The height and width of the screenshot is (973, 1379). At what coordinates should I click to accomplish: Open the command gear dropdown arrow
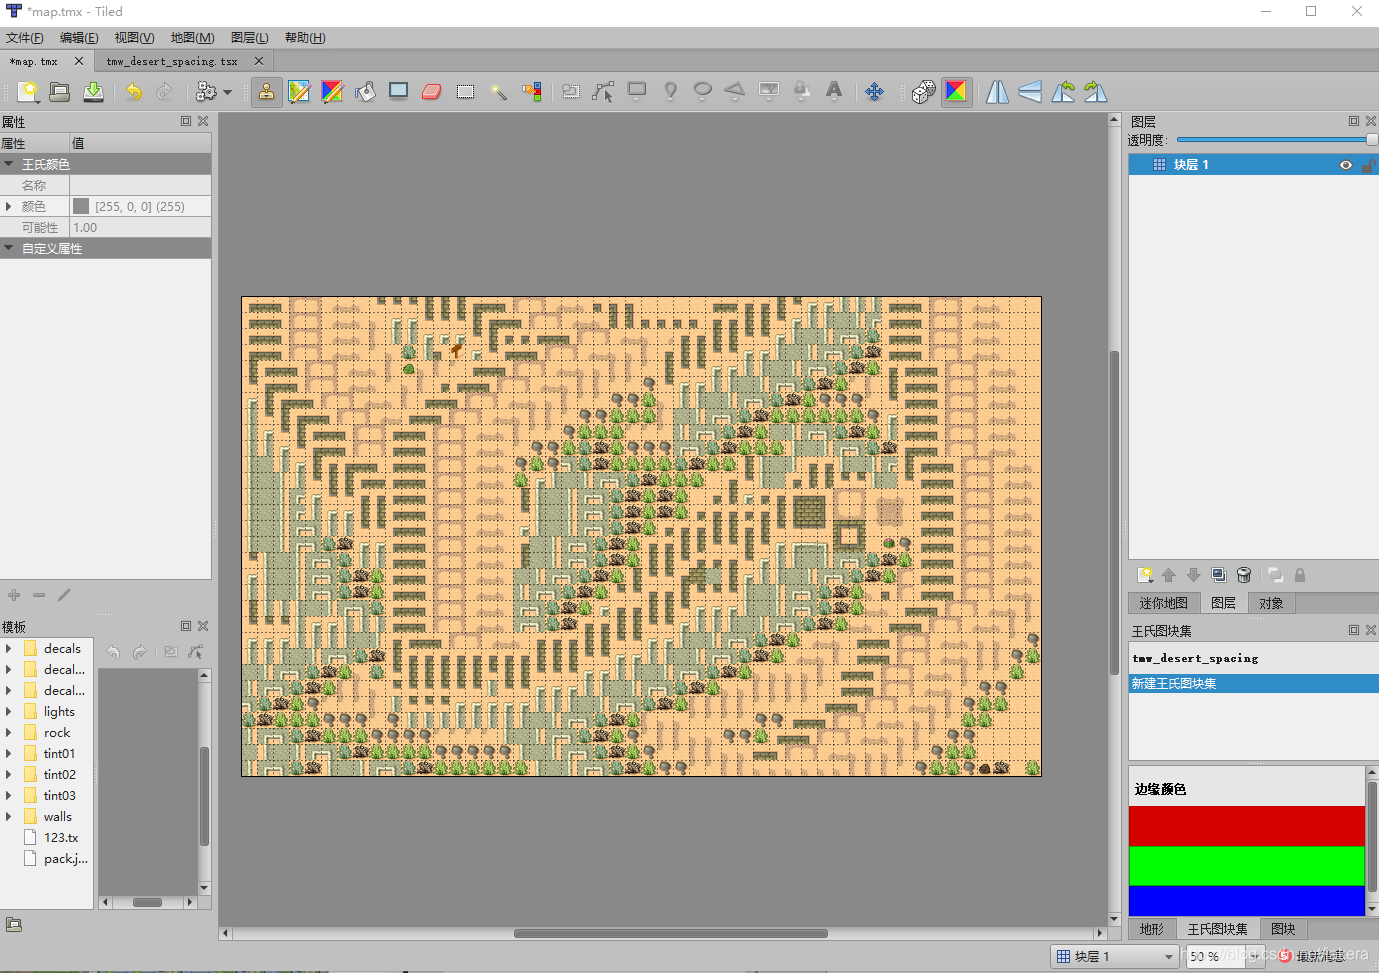point(228,93)
